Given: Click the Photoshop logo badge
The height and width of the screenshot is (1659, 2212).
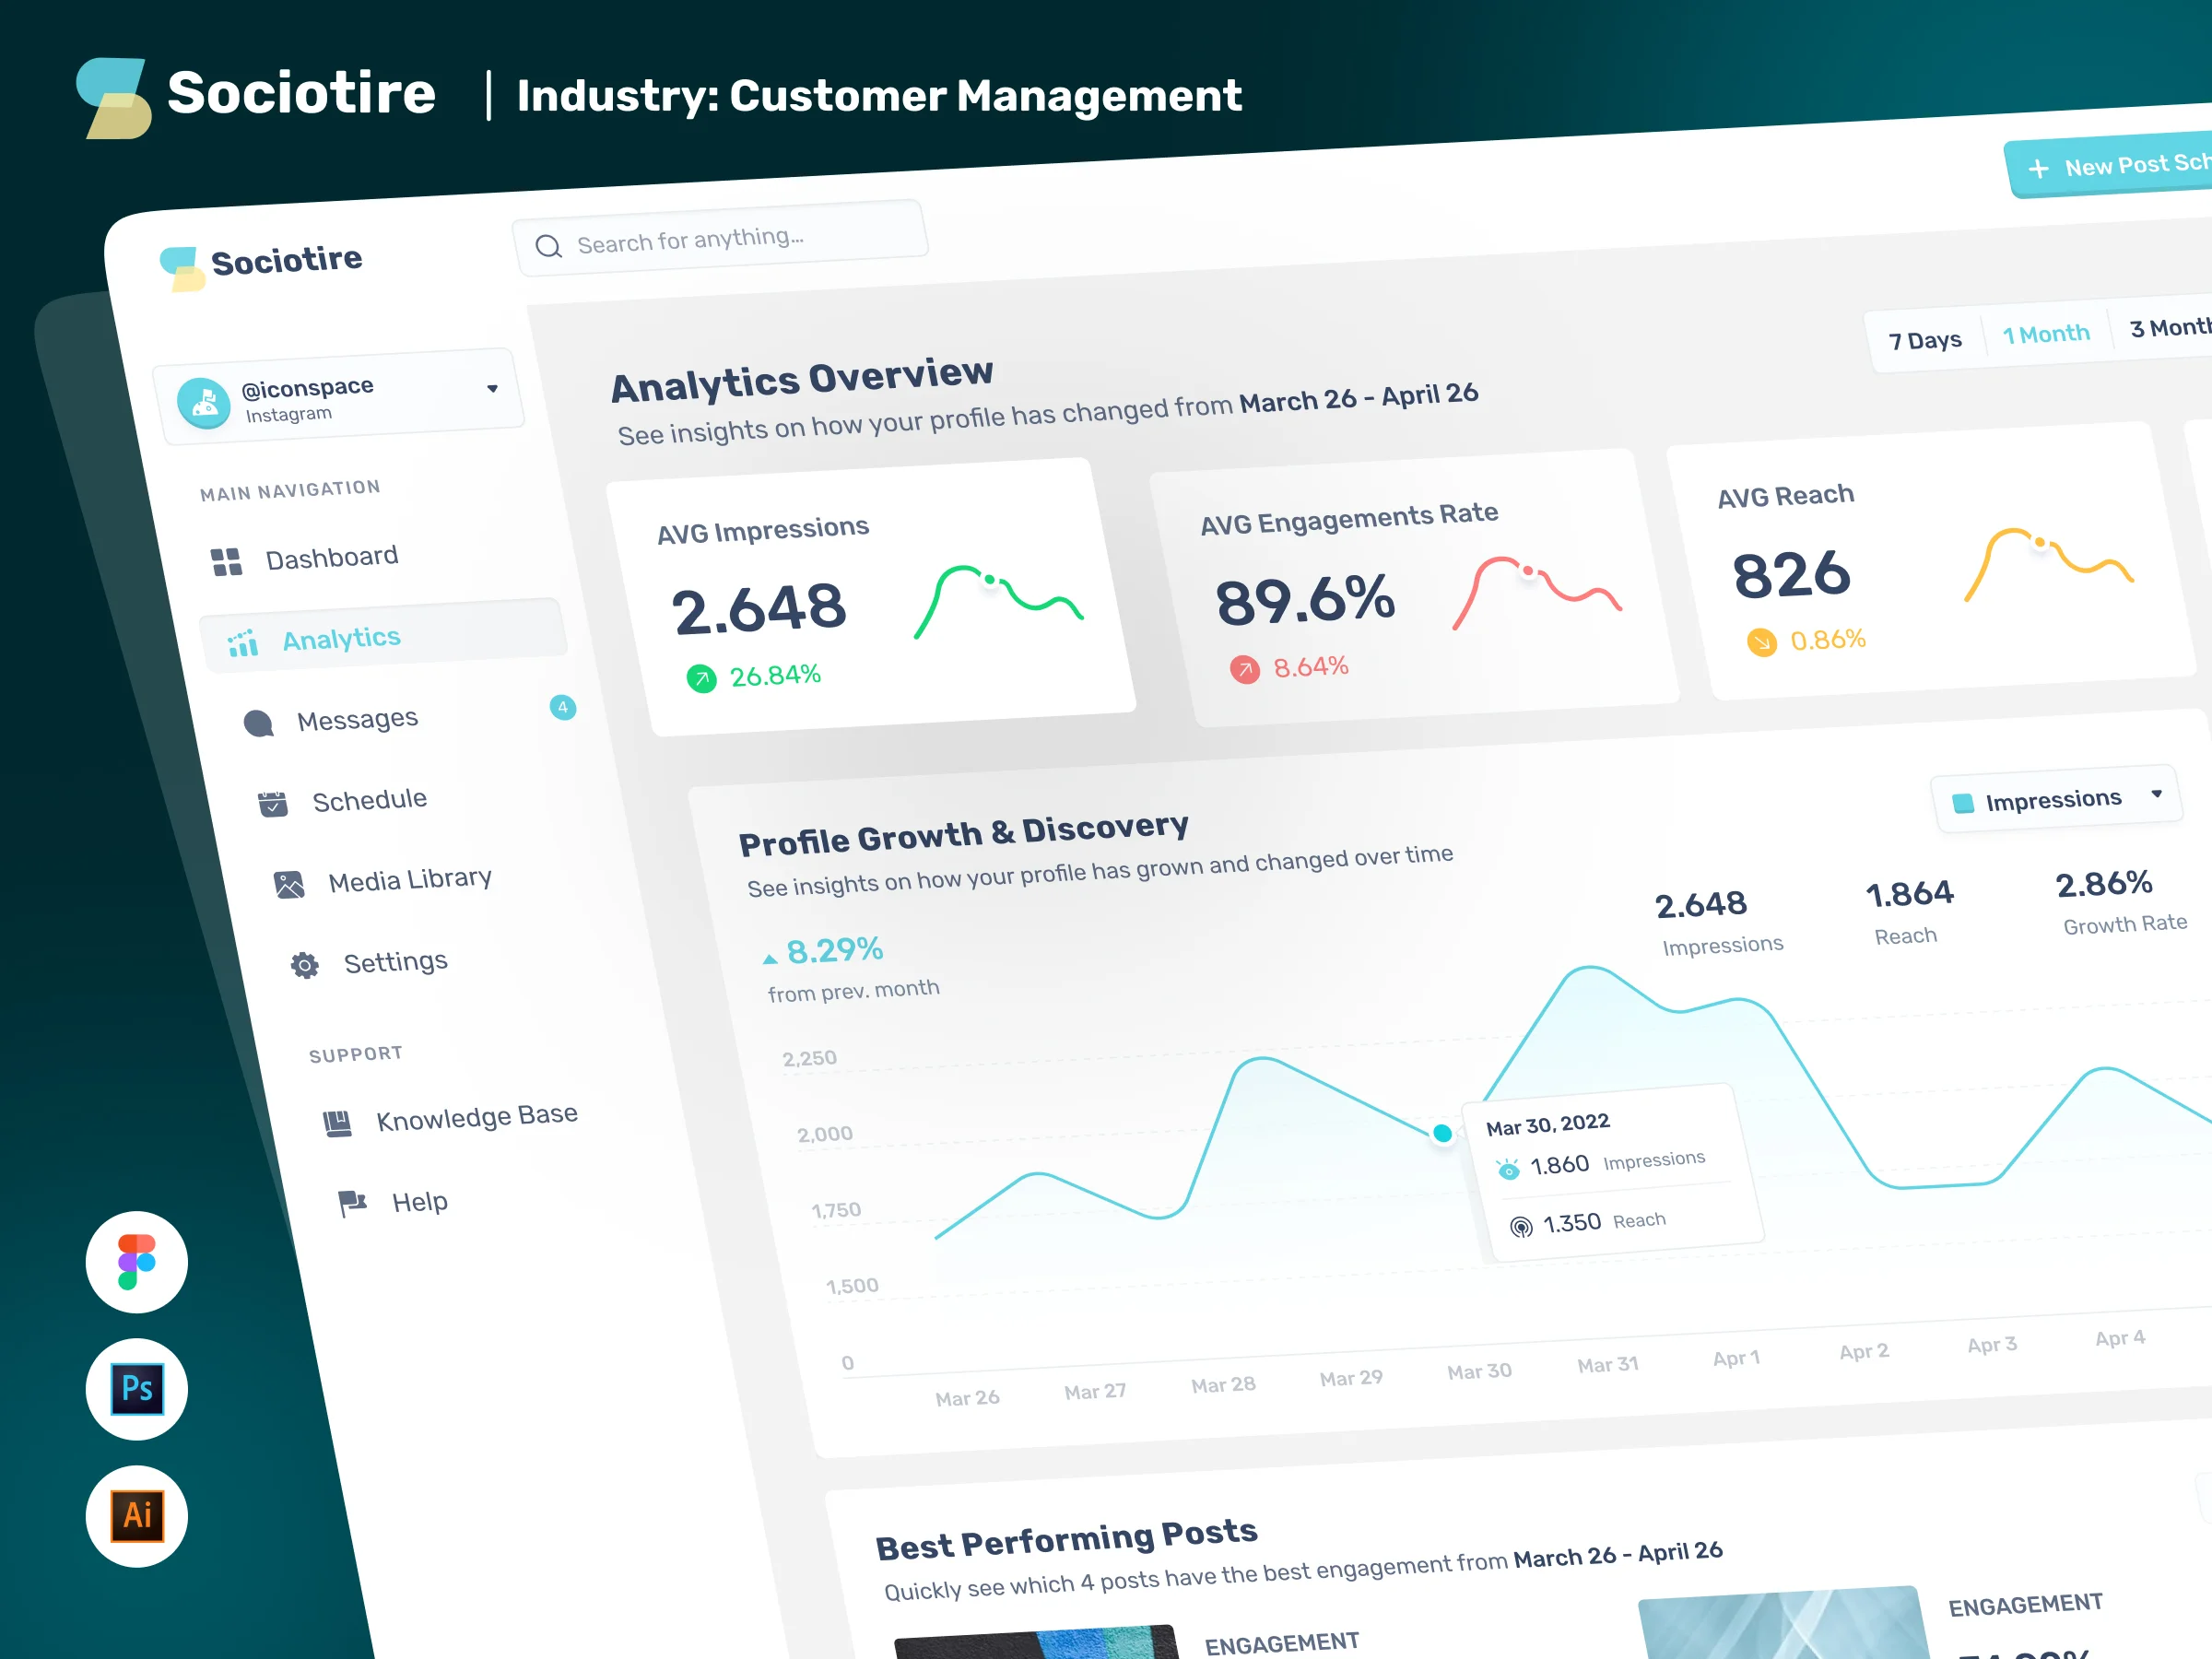Looking at the screenshot, I should (x=137, y=1389).
